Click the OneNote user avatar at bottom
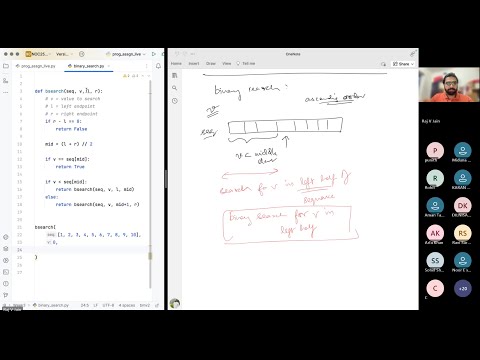This screenshot has height=360, width=480. [175, 303]
